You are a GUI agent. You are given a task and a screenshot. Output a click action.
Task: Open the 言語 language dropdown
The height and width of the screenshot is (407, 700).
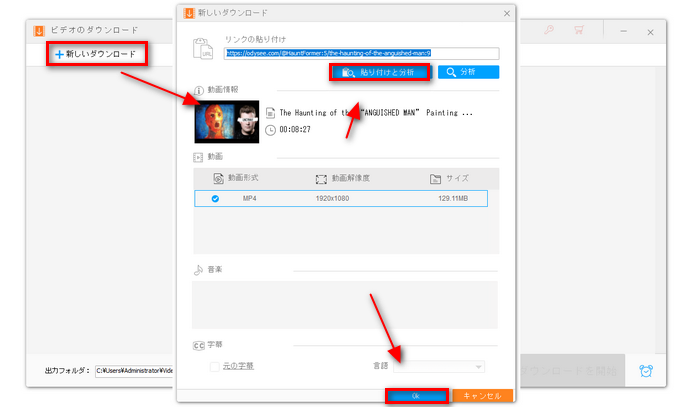point(439,366)
